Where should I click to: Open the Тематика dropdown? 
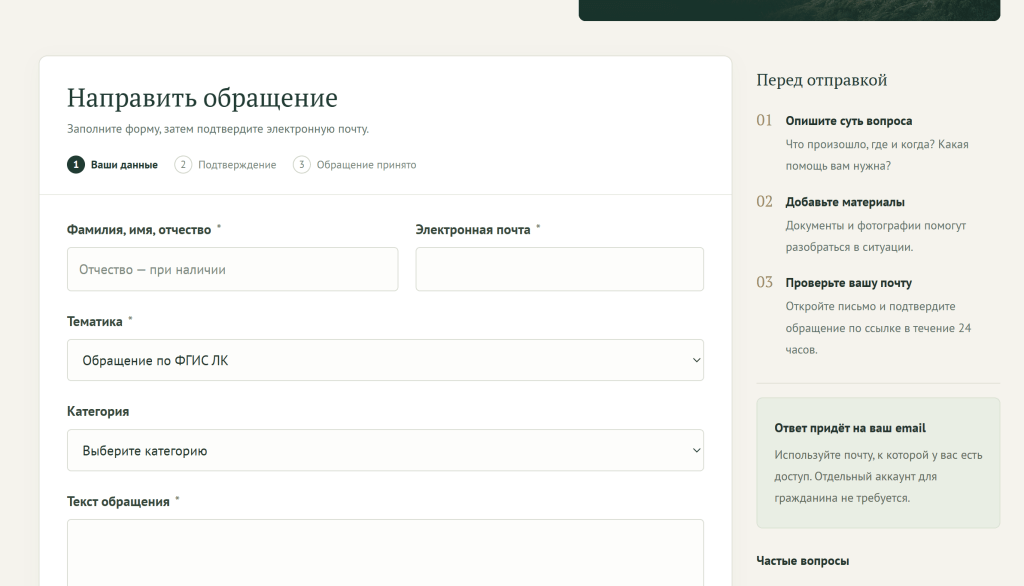(x=385, y=360)
